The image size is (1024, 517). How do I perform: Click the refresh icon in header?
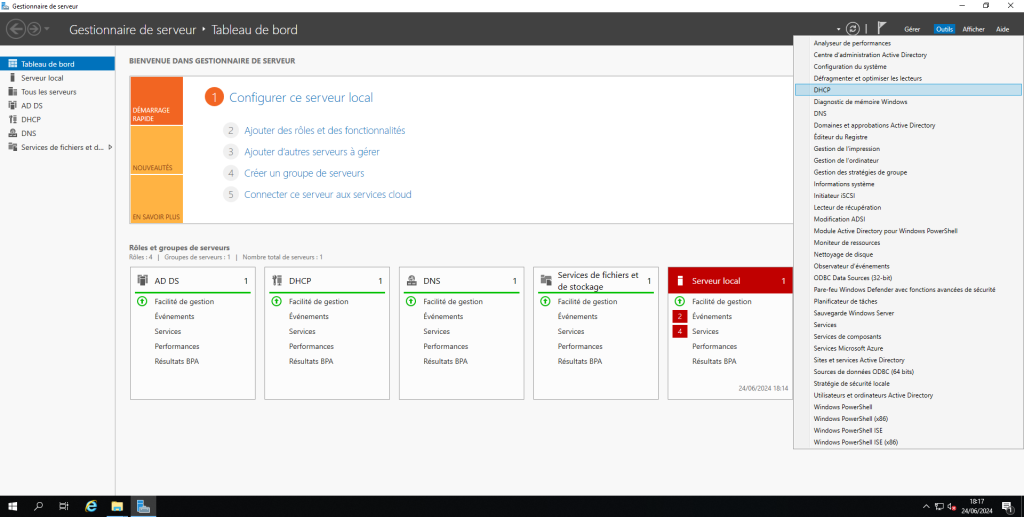click(852, 29)
